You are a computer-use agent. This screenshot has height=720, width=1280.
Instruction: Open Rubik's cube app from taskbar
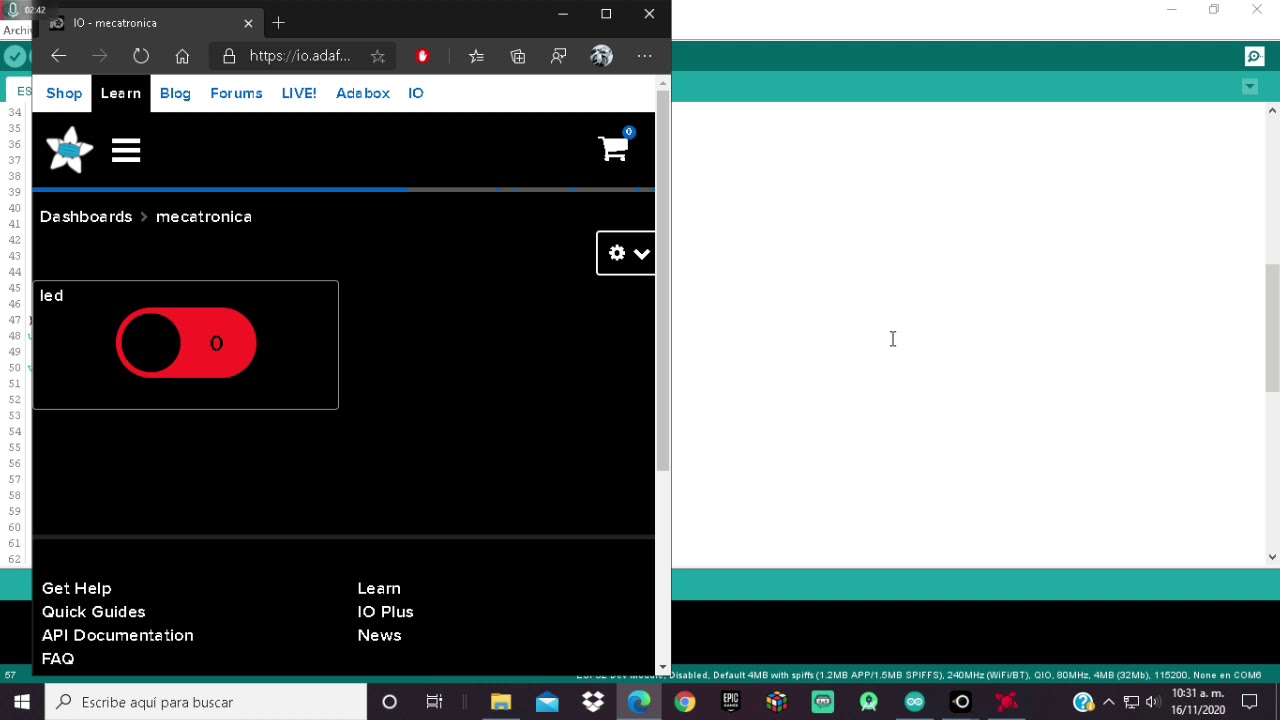tap(777, 702)
